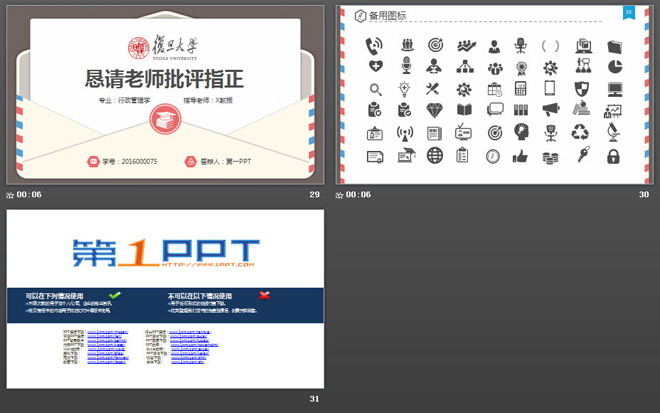Click the calculator icon
This screenshot has height=413, width=660.
pyautogui.click(x=521, y=88)
